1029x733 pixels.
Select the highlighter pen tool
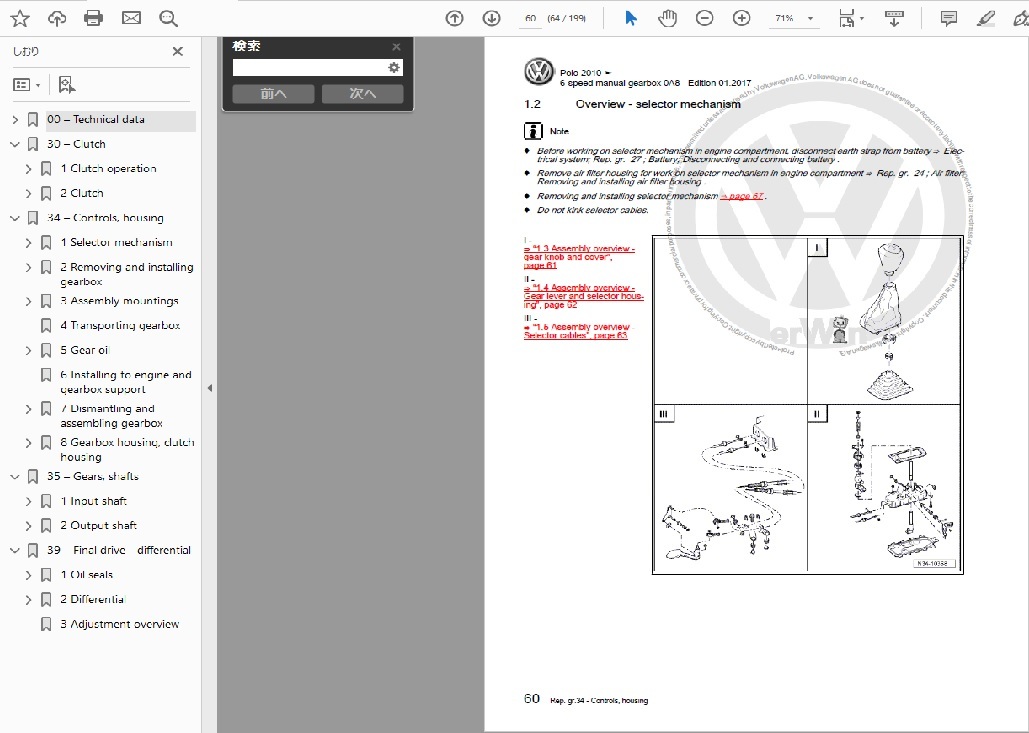(x=986, y=18)
